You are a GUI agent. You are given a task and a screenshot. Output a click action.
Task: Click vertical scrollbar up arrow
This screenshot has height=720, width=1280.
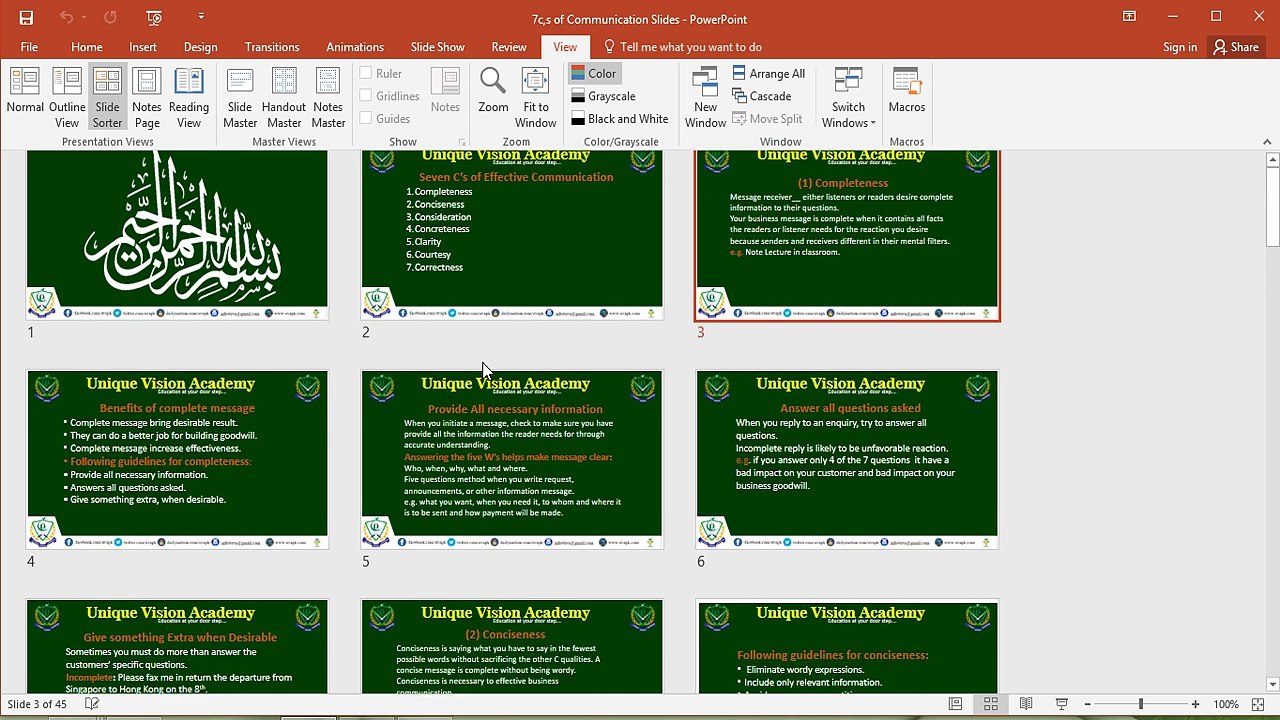(1272, 160)
